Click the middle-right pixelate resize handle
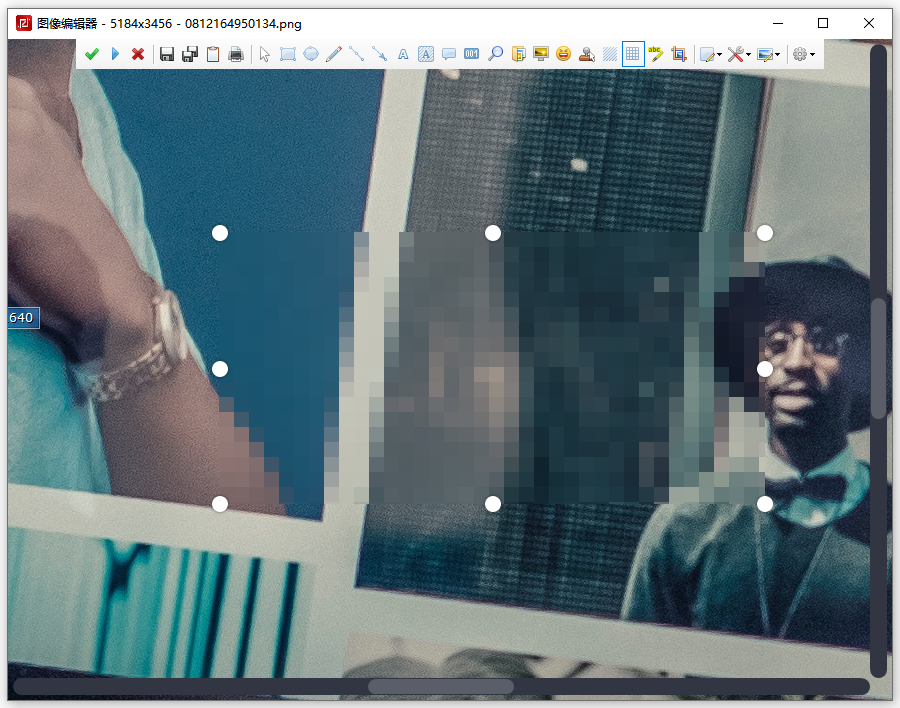 [x=765, y=369]
